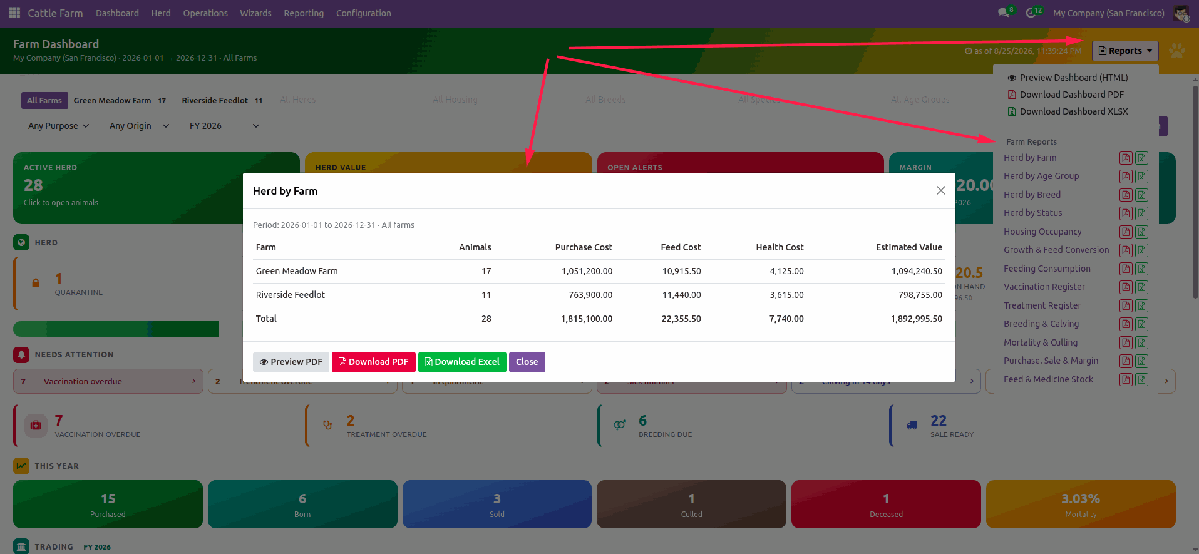Download Herd by Breed PDF
Screen dimensions: 1199x554
click(1126, 194)
